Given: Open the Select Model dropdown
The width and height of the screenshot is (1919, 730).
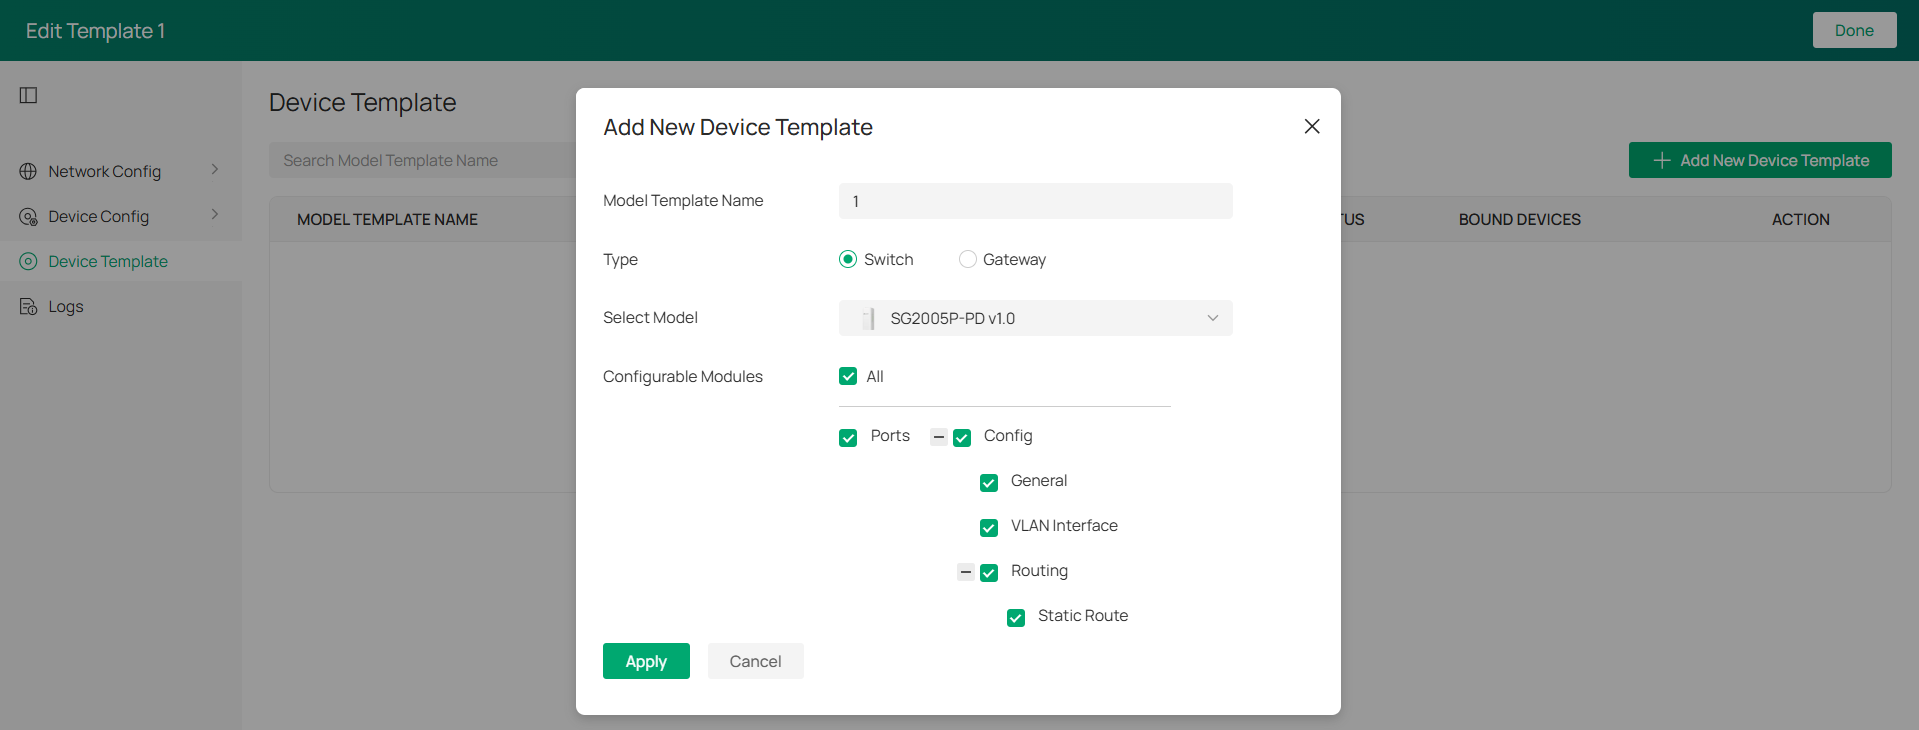Looking at the screenshot, I should click(1035, 318).
